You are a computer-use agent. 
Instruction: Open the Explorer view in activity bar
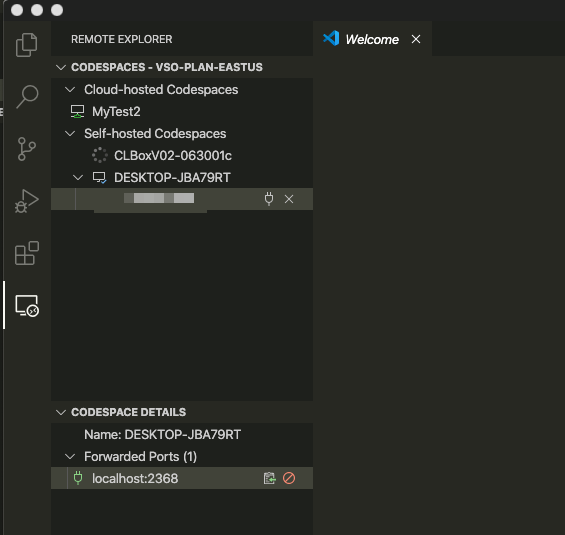[27, 45]
